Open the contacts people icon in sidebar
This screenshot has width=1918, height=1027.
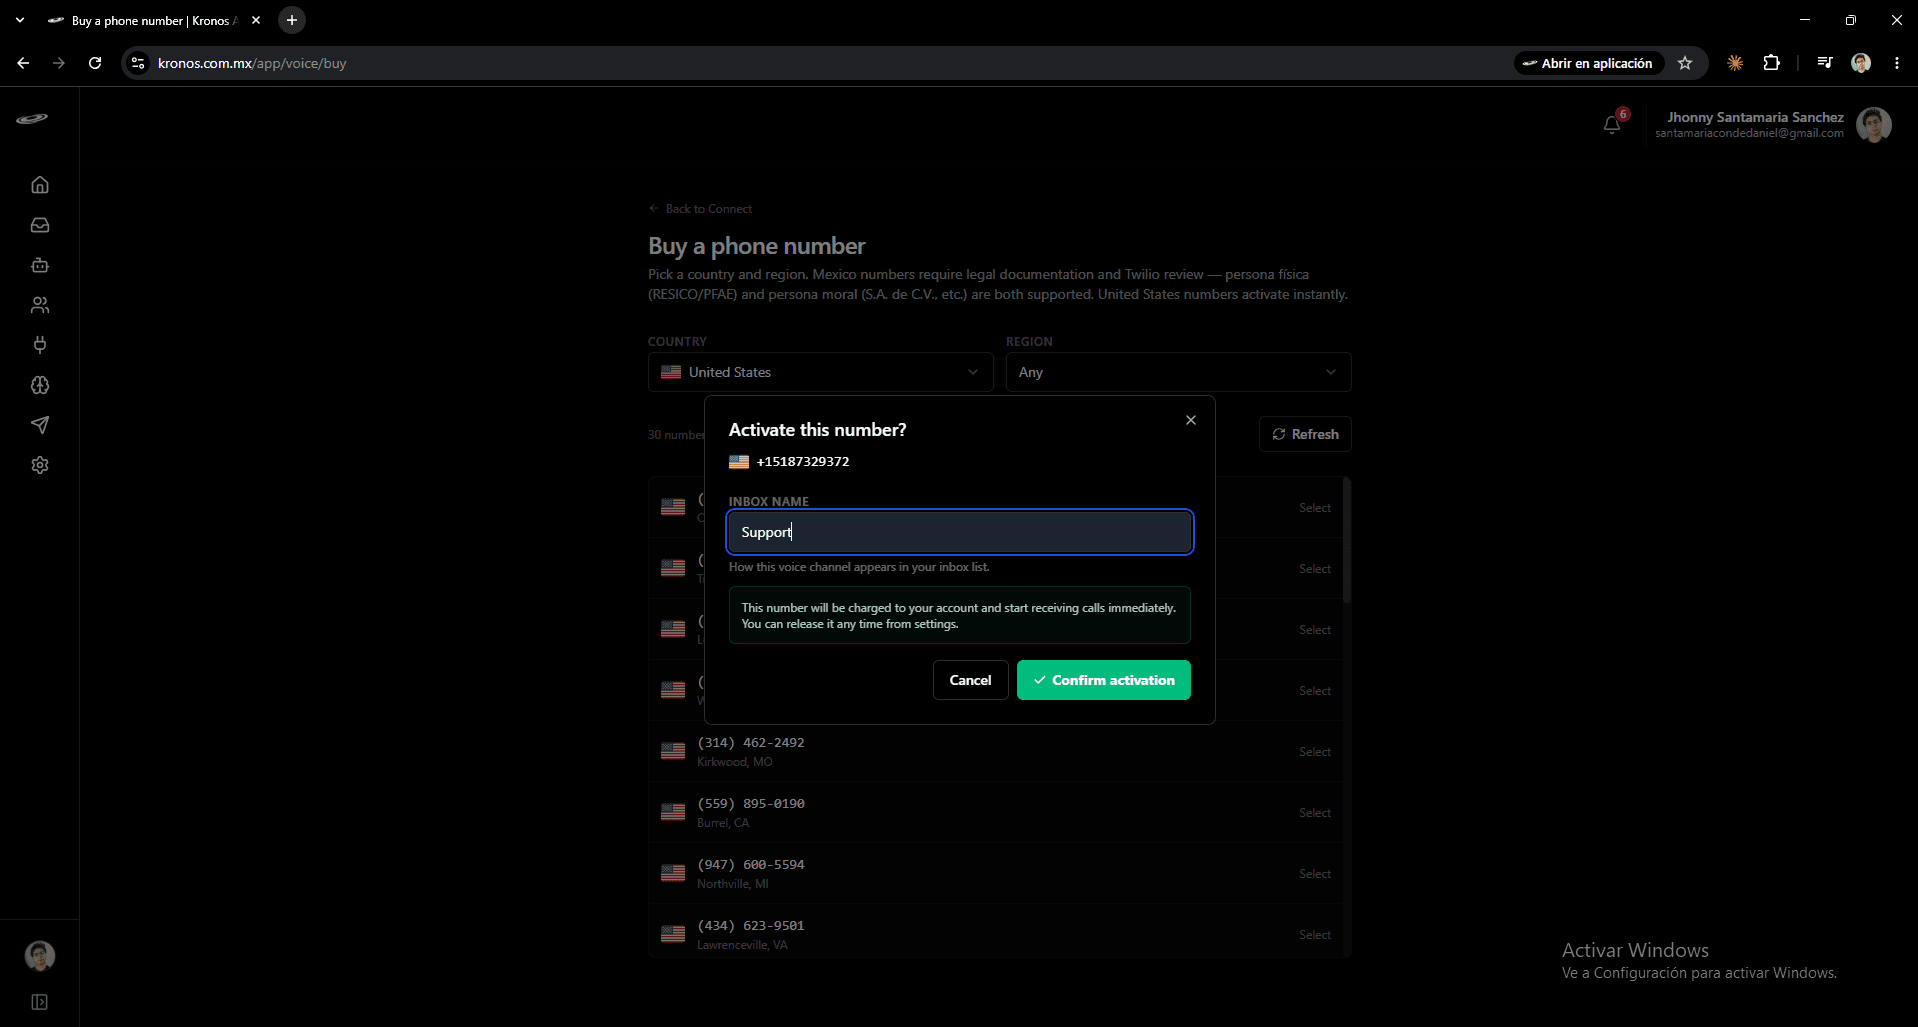[40, 305]
